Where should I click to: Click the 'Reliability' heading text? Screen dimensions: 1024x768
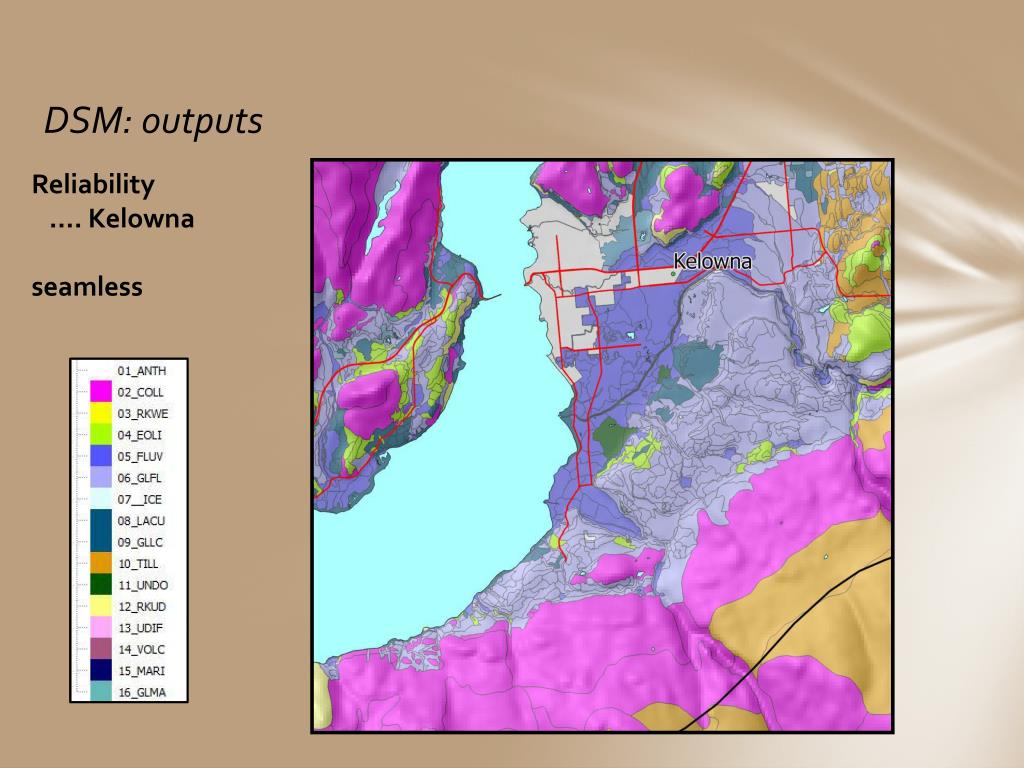[93, 185]
